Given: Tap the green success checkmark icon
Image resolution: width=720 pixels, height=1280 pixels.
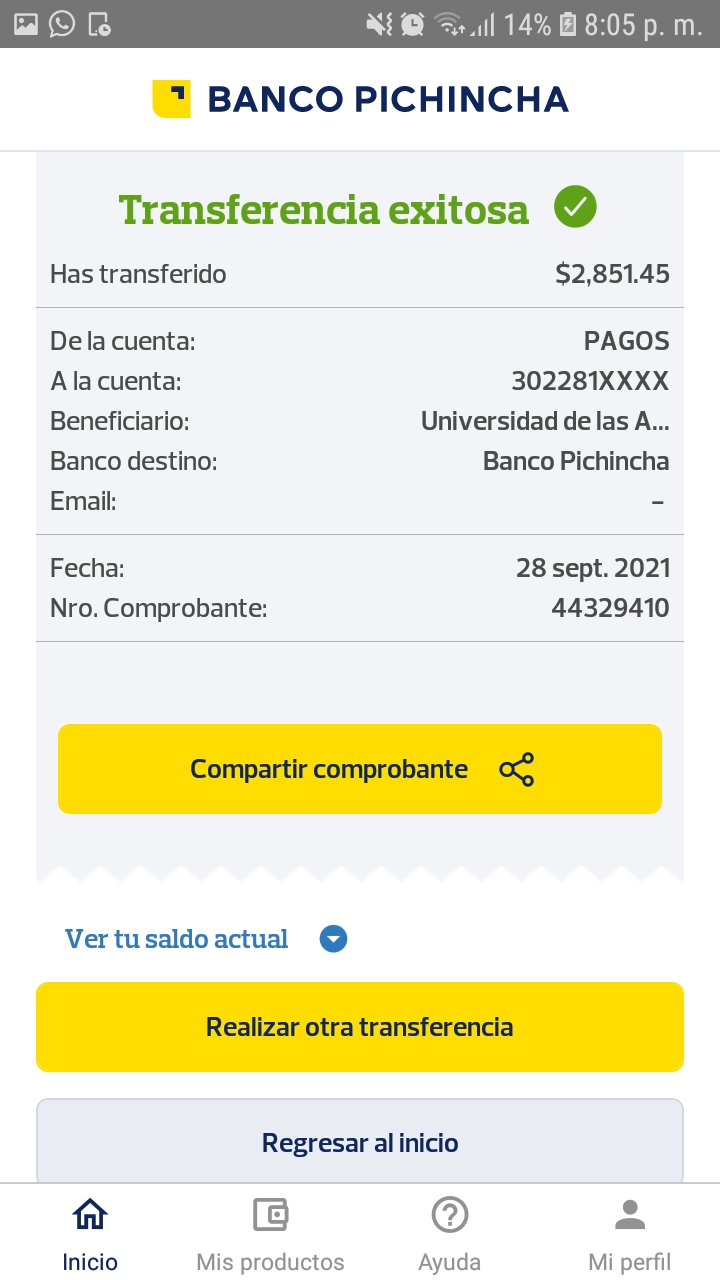Looking at the screenshot, I should (575, 207).
